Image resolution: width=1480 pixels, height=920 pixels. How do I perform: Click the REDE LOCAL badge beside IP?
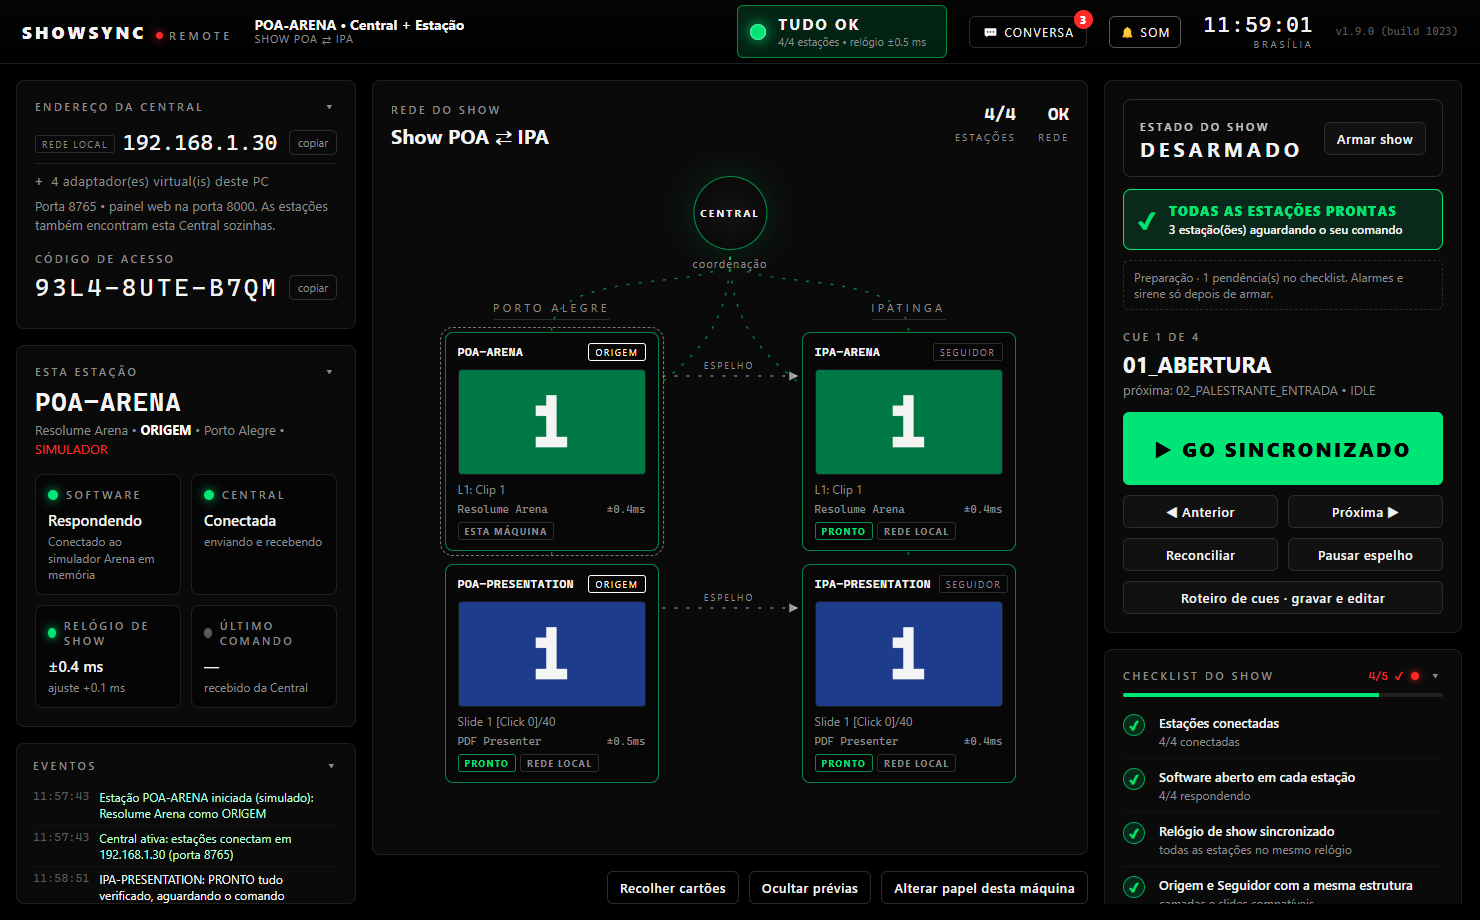[x=75, y=144]
